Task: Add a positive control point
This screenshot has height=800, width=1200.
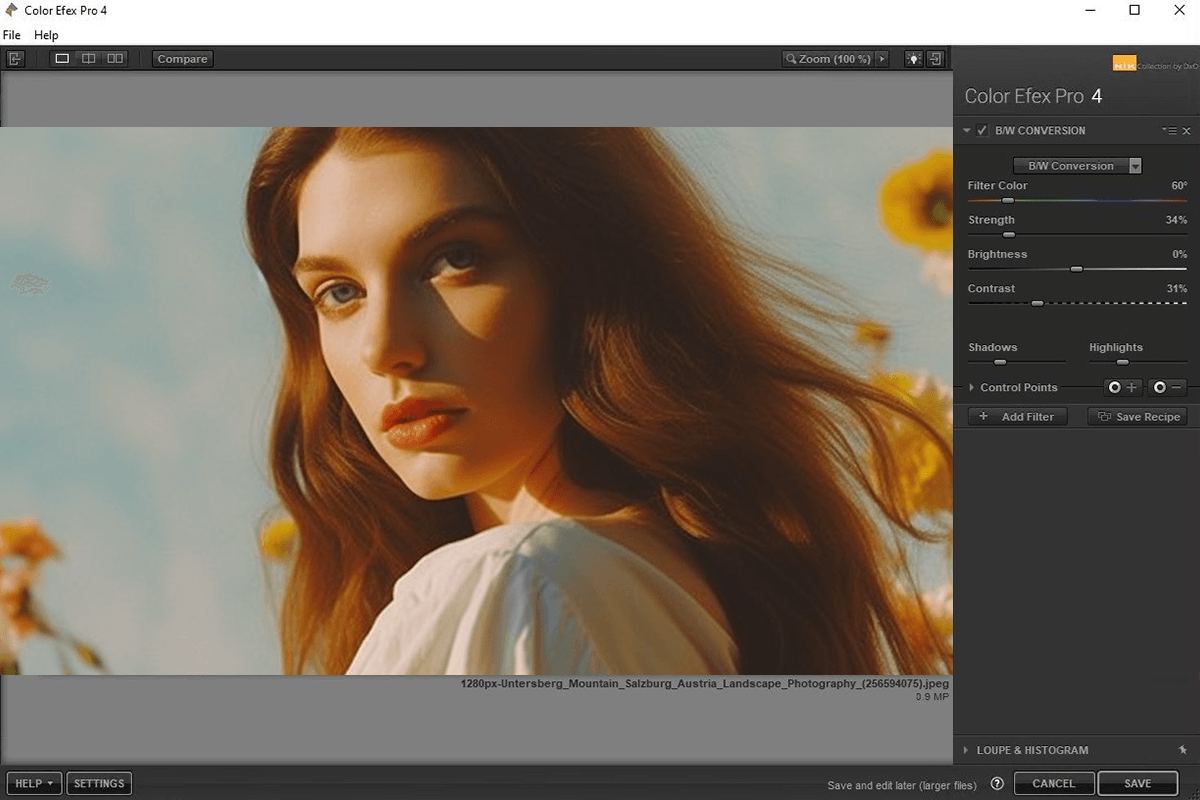Action: (1122, 387)
